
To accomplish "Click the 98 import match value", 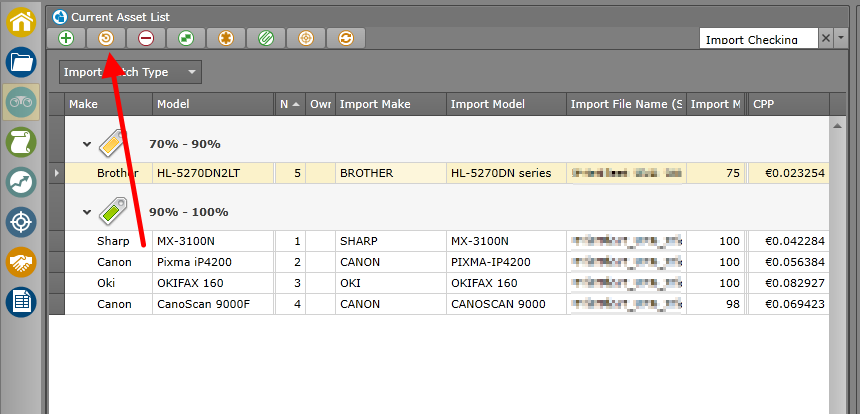I will coord(716,304).
